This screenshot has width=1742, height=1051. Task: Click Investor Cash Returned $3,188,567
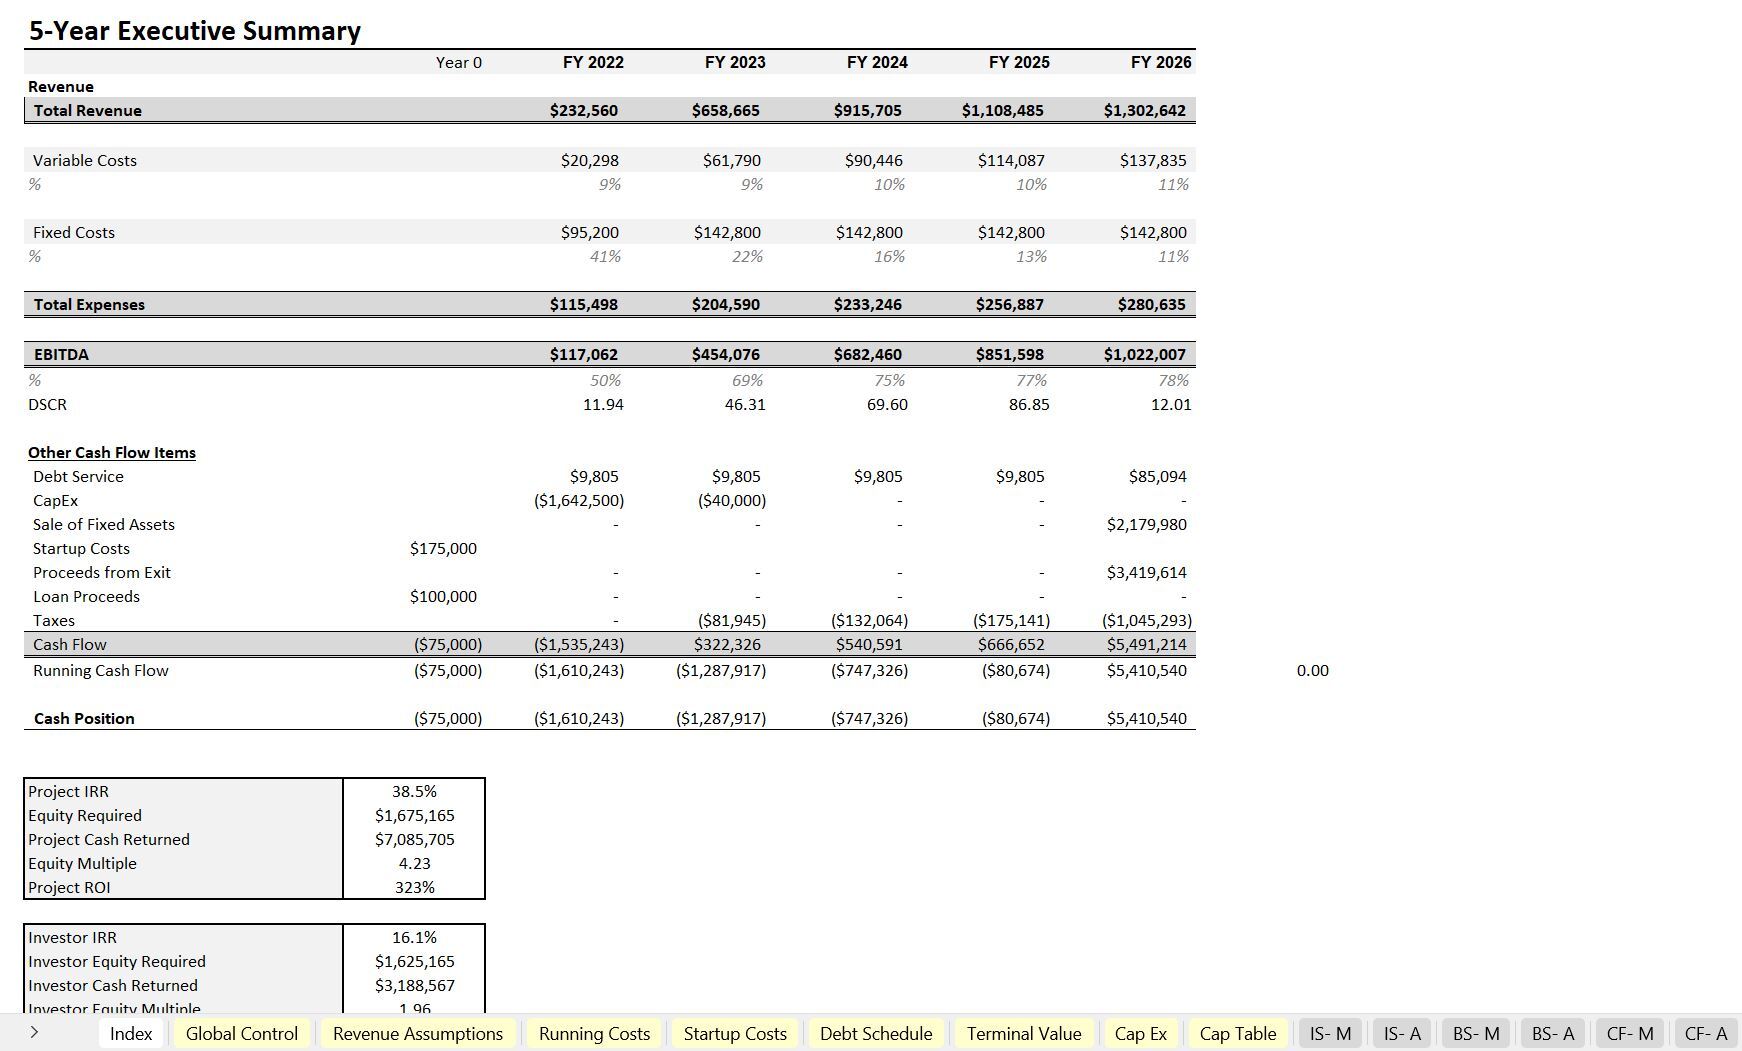click(414, 985)
